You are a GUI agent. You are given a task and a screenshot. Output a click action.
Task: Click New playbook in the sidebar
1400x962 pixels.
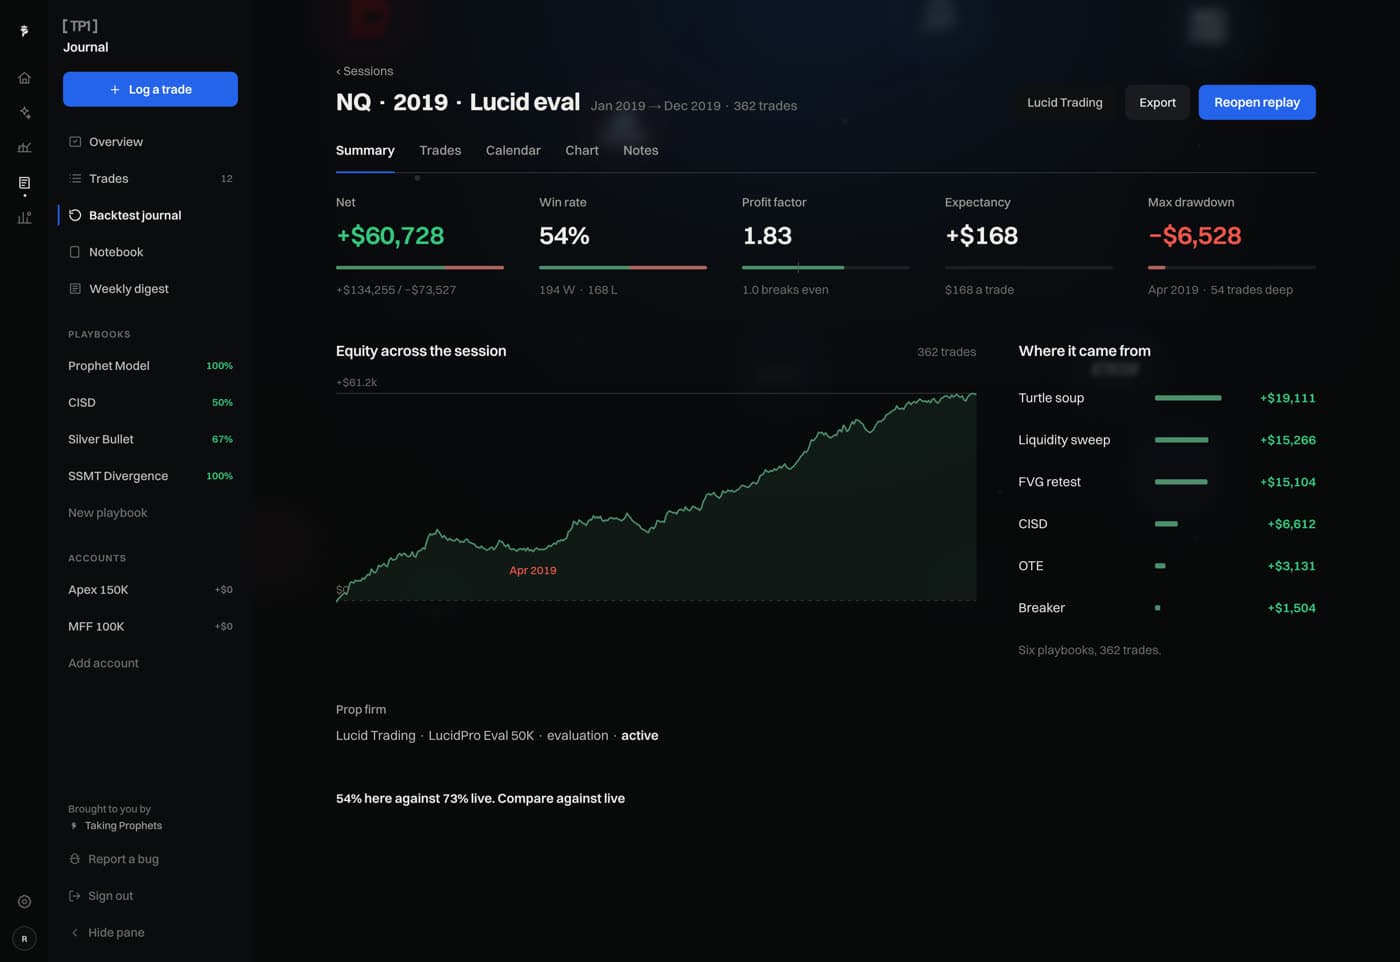pos(108,513)
